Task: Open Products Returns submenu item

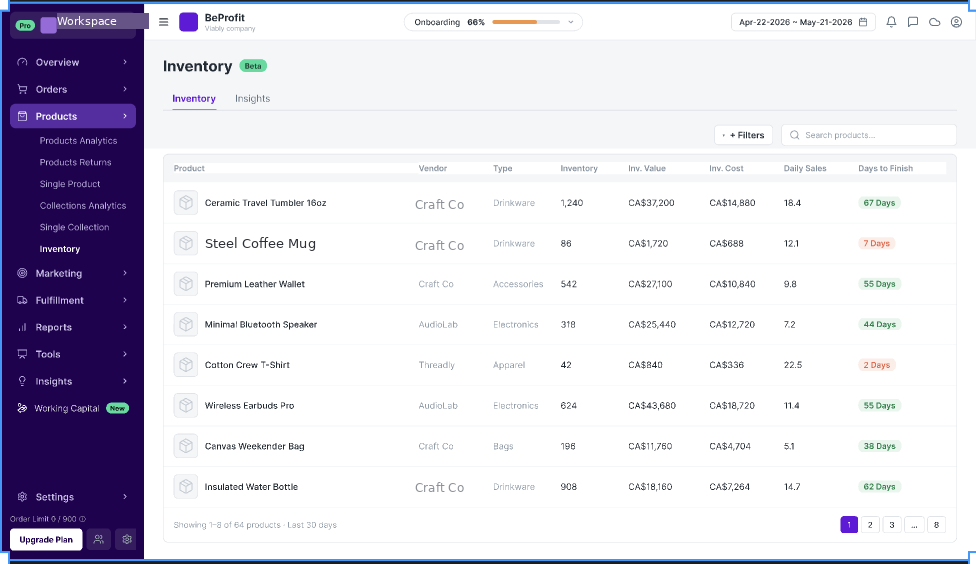Action: tap(75, 162)
